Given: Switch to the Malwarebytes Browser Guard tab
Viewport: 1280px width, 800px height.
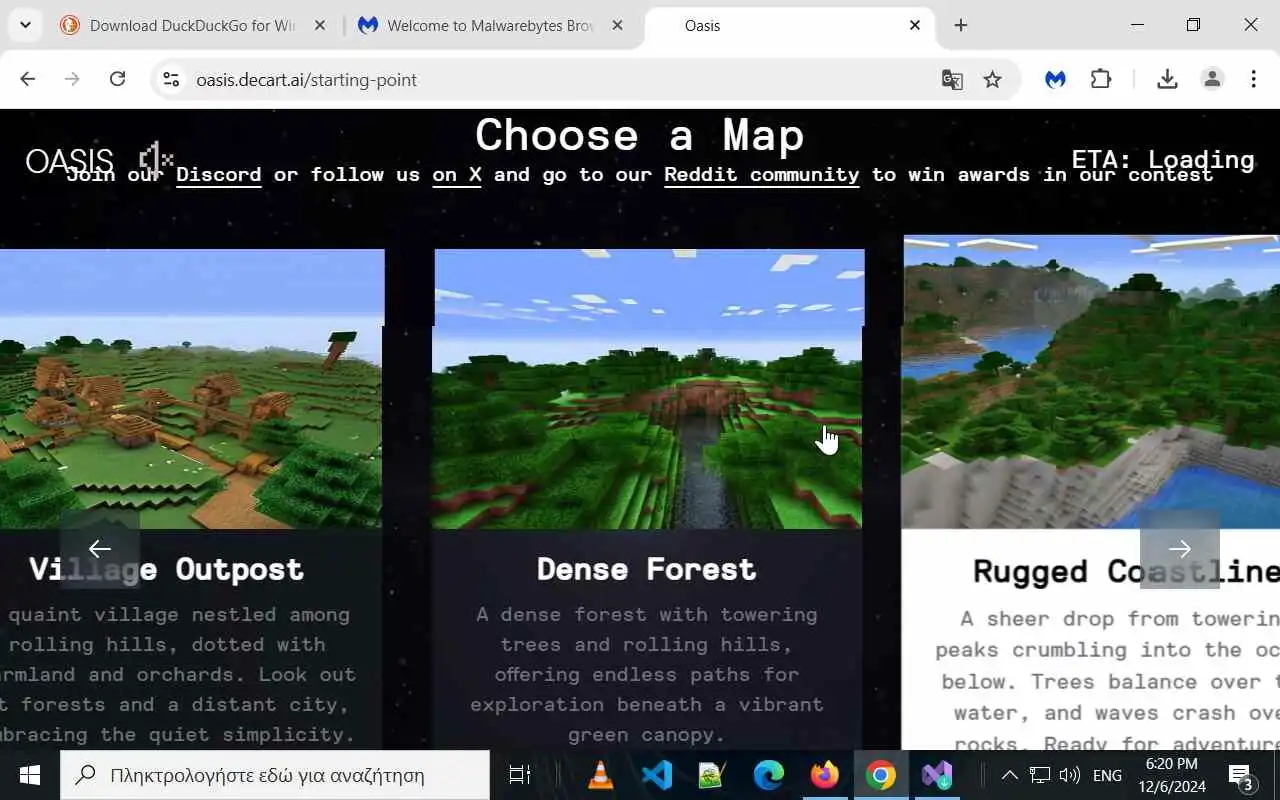Looking at the screenshot, I should click(x=490, y=25).
